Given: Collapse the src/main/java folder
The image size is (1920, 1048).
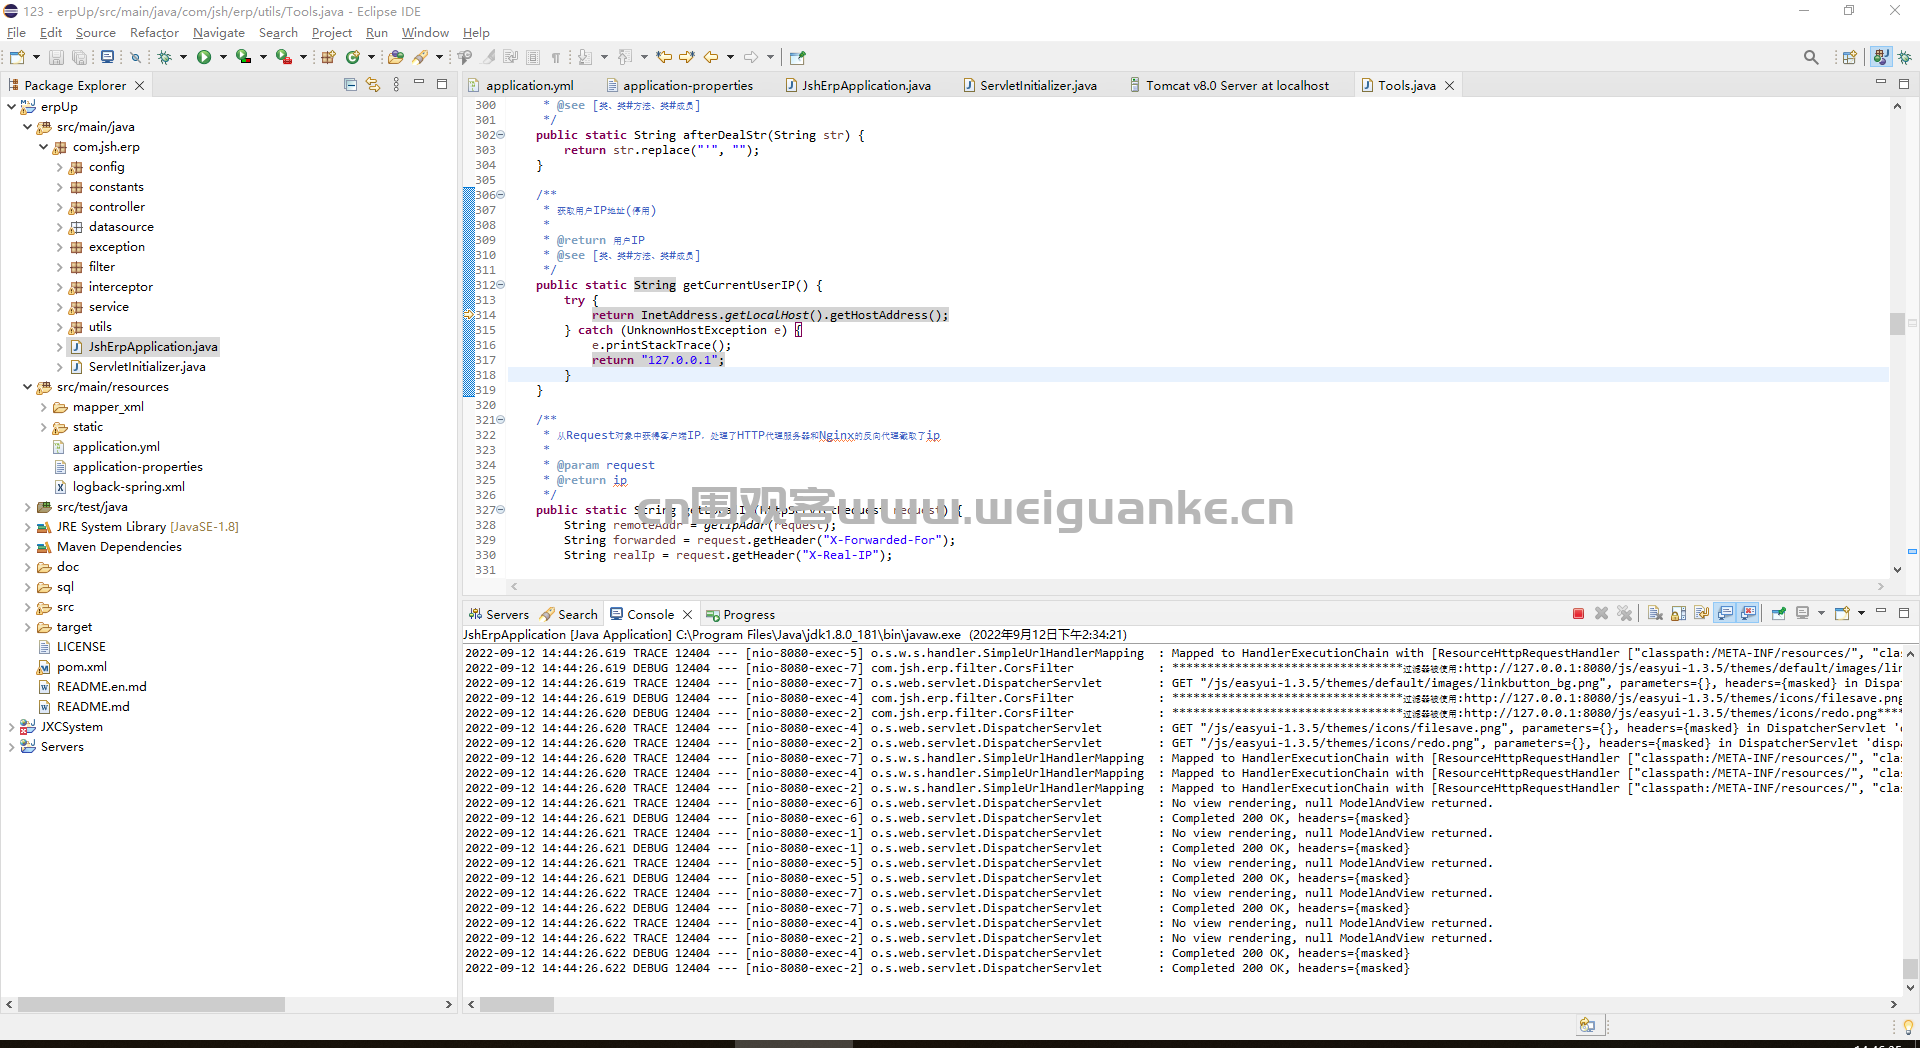Looking at the screenshot, I should point(27,127).
